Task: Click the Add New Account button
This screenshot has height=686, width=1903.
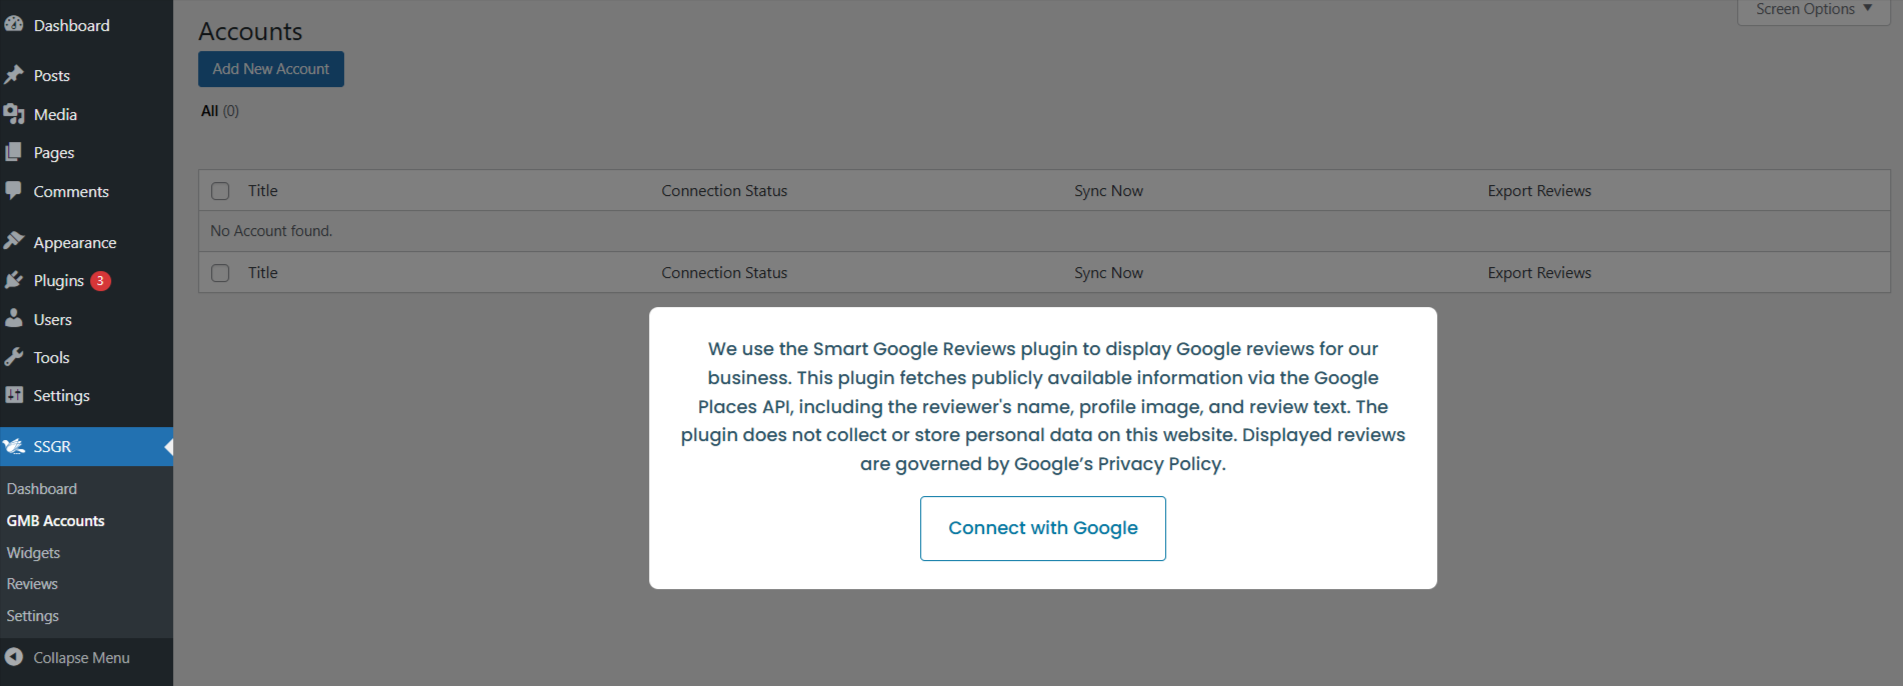Action: [x=271, y=69]
